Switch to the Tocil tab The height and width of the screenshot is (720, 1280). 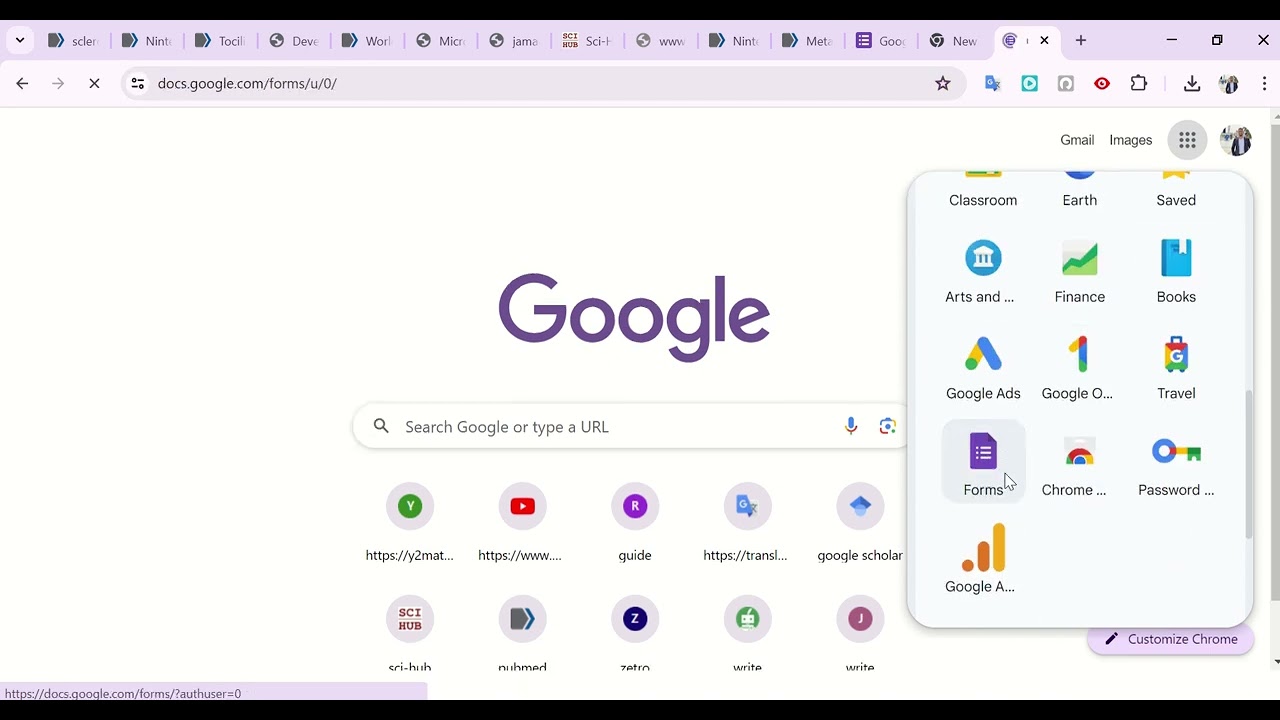tap(220, 41)
